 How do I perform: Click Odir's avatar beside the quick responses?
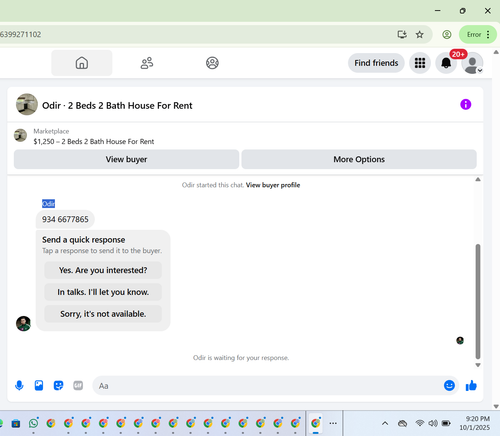pos(23,323)
